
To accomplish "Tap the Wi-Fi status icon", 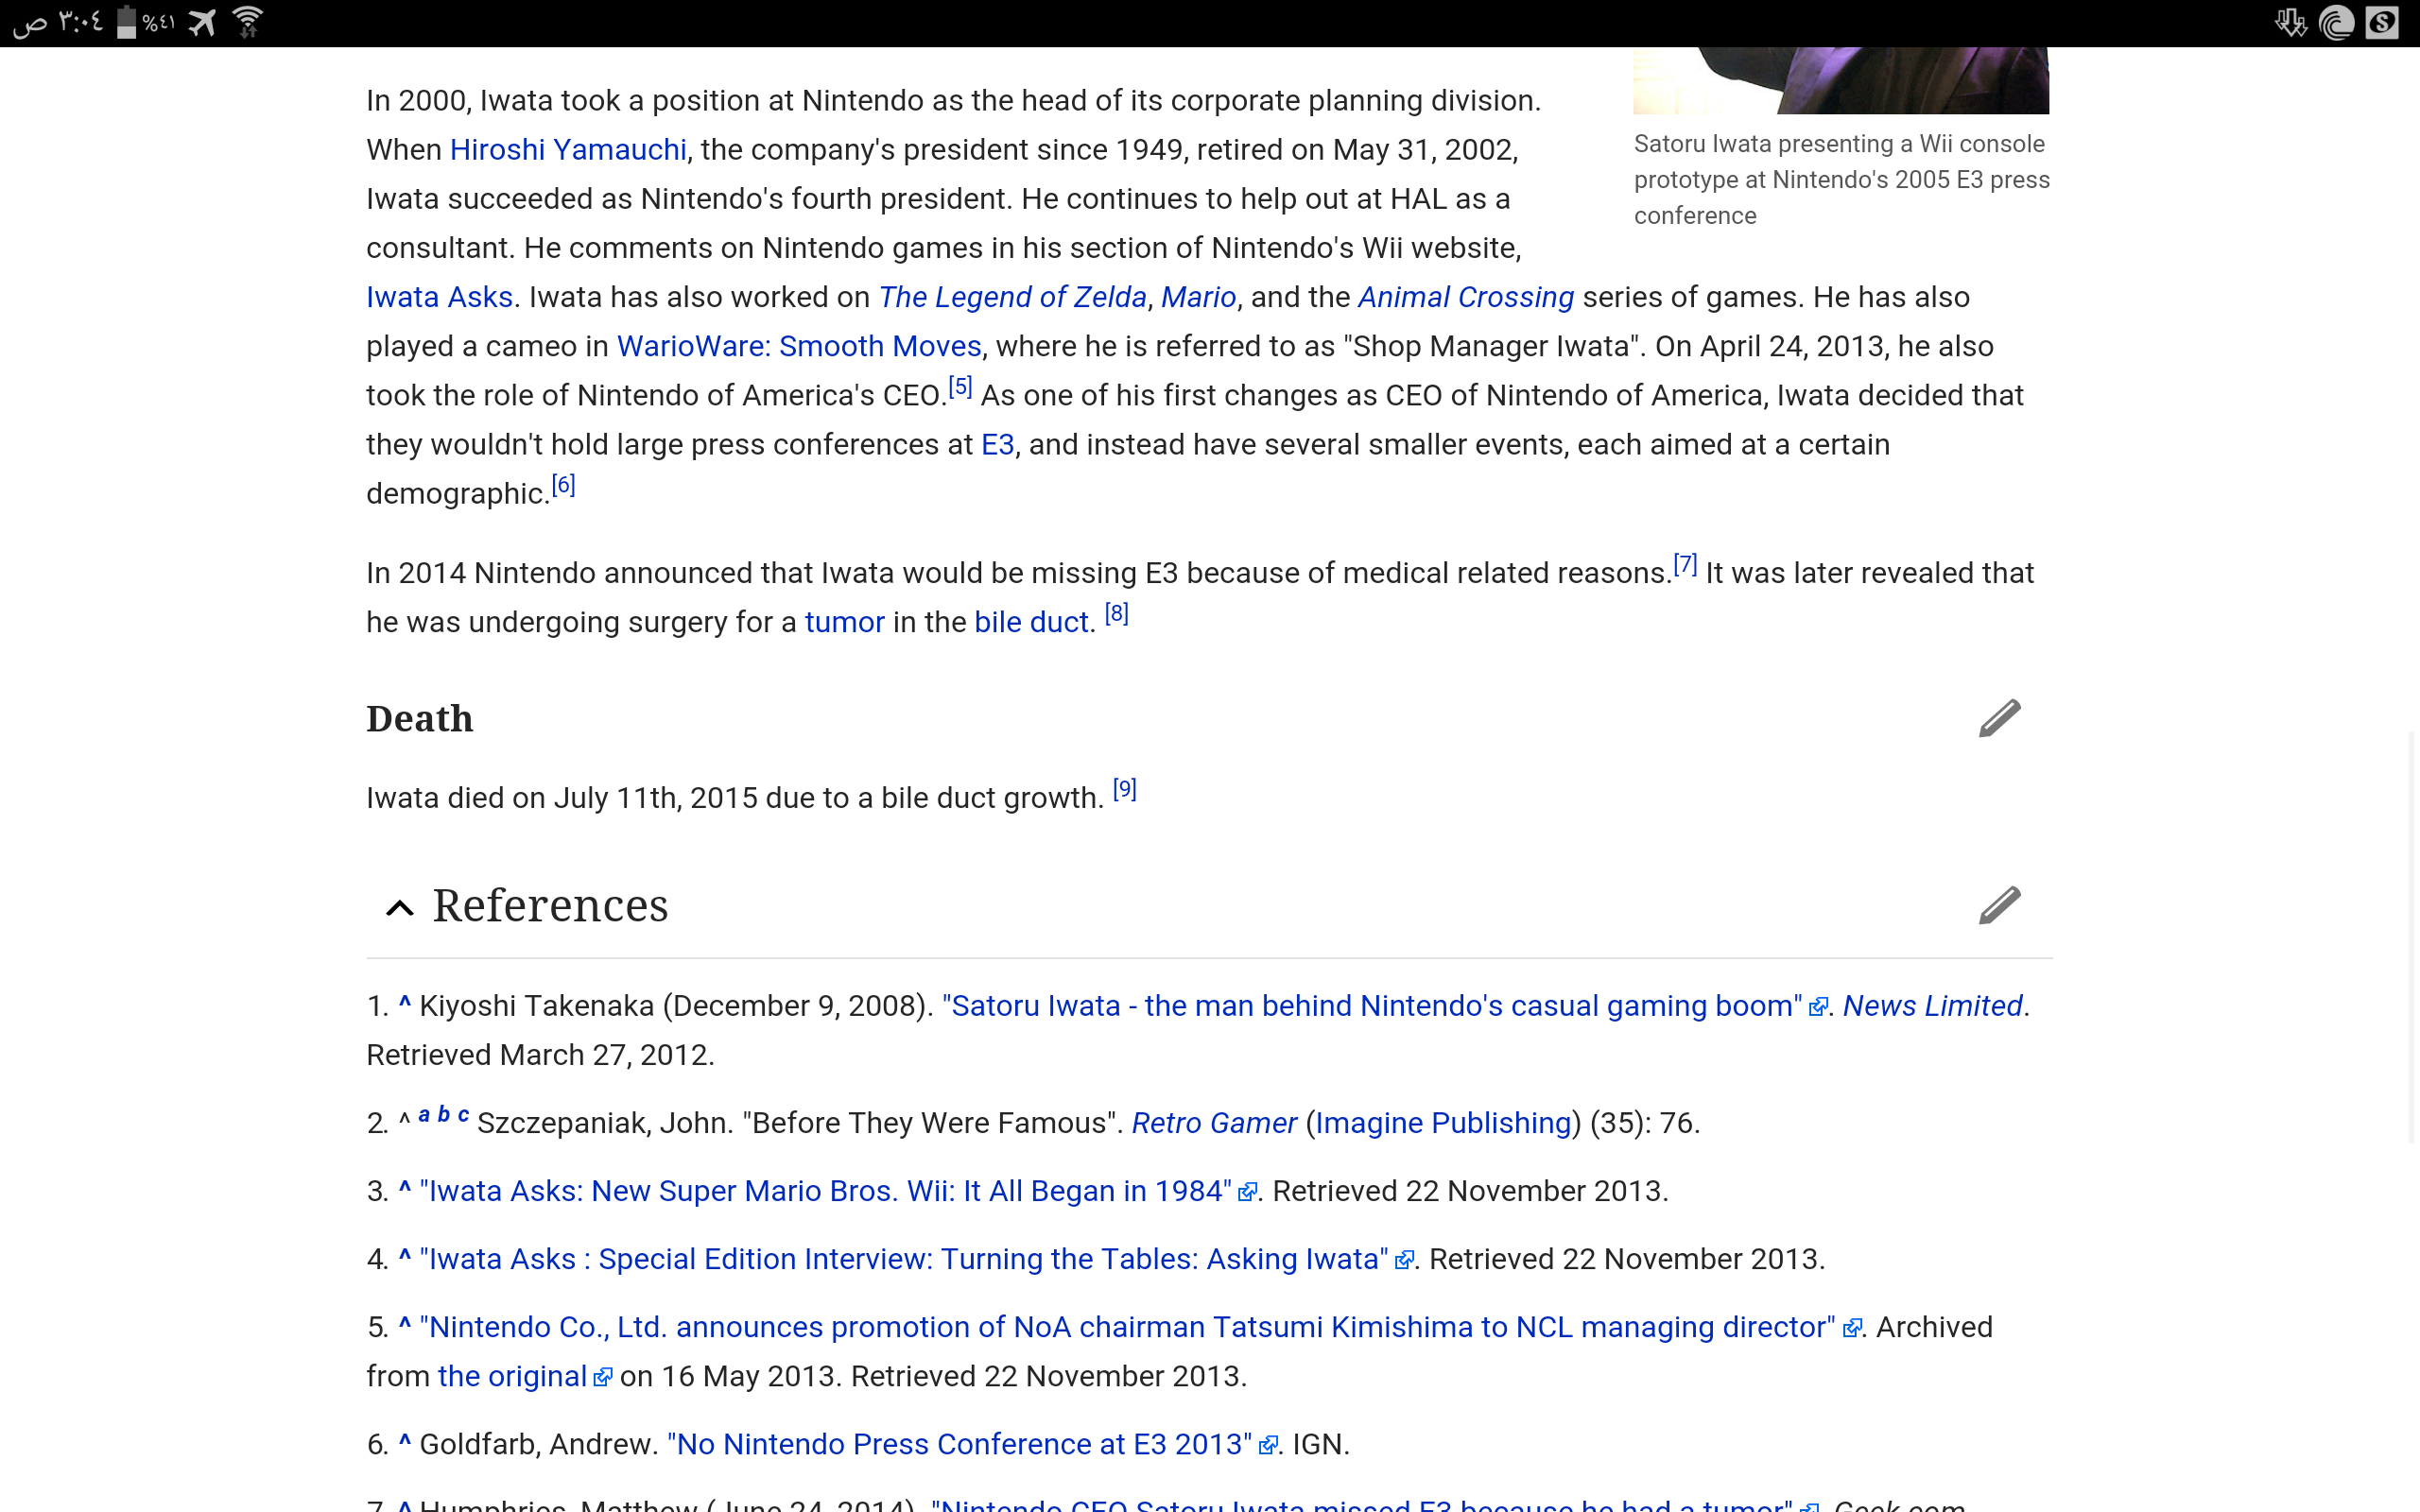I will coord(248,21).
